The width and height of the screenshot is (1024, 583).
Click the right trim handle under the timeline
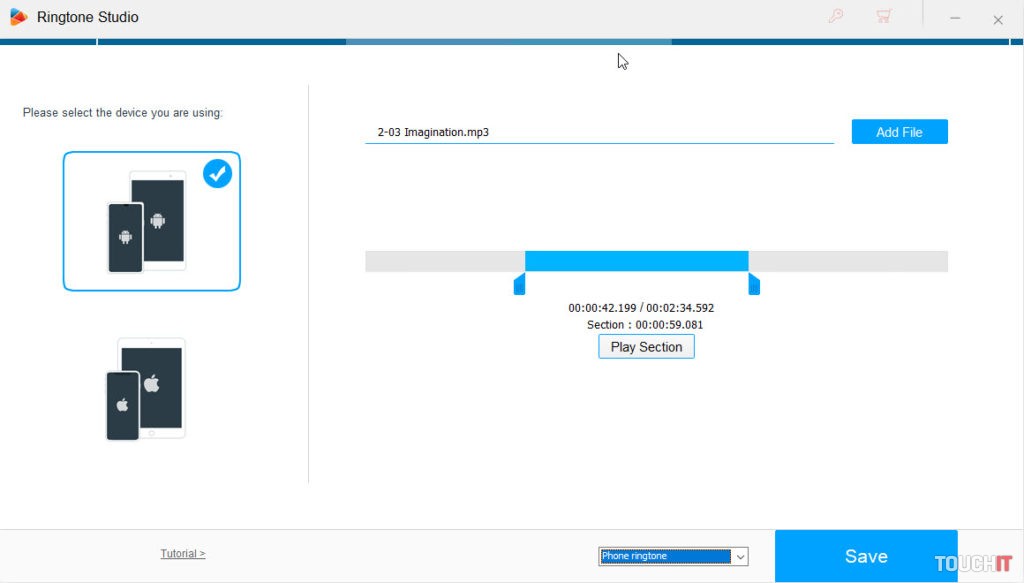(x=754, y=285)
